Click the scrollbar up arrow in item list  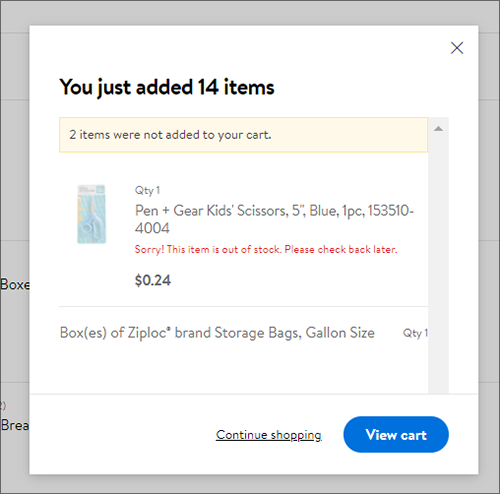(438, 129)
